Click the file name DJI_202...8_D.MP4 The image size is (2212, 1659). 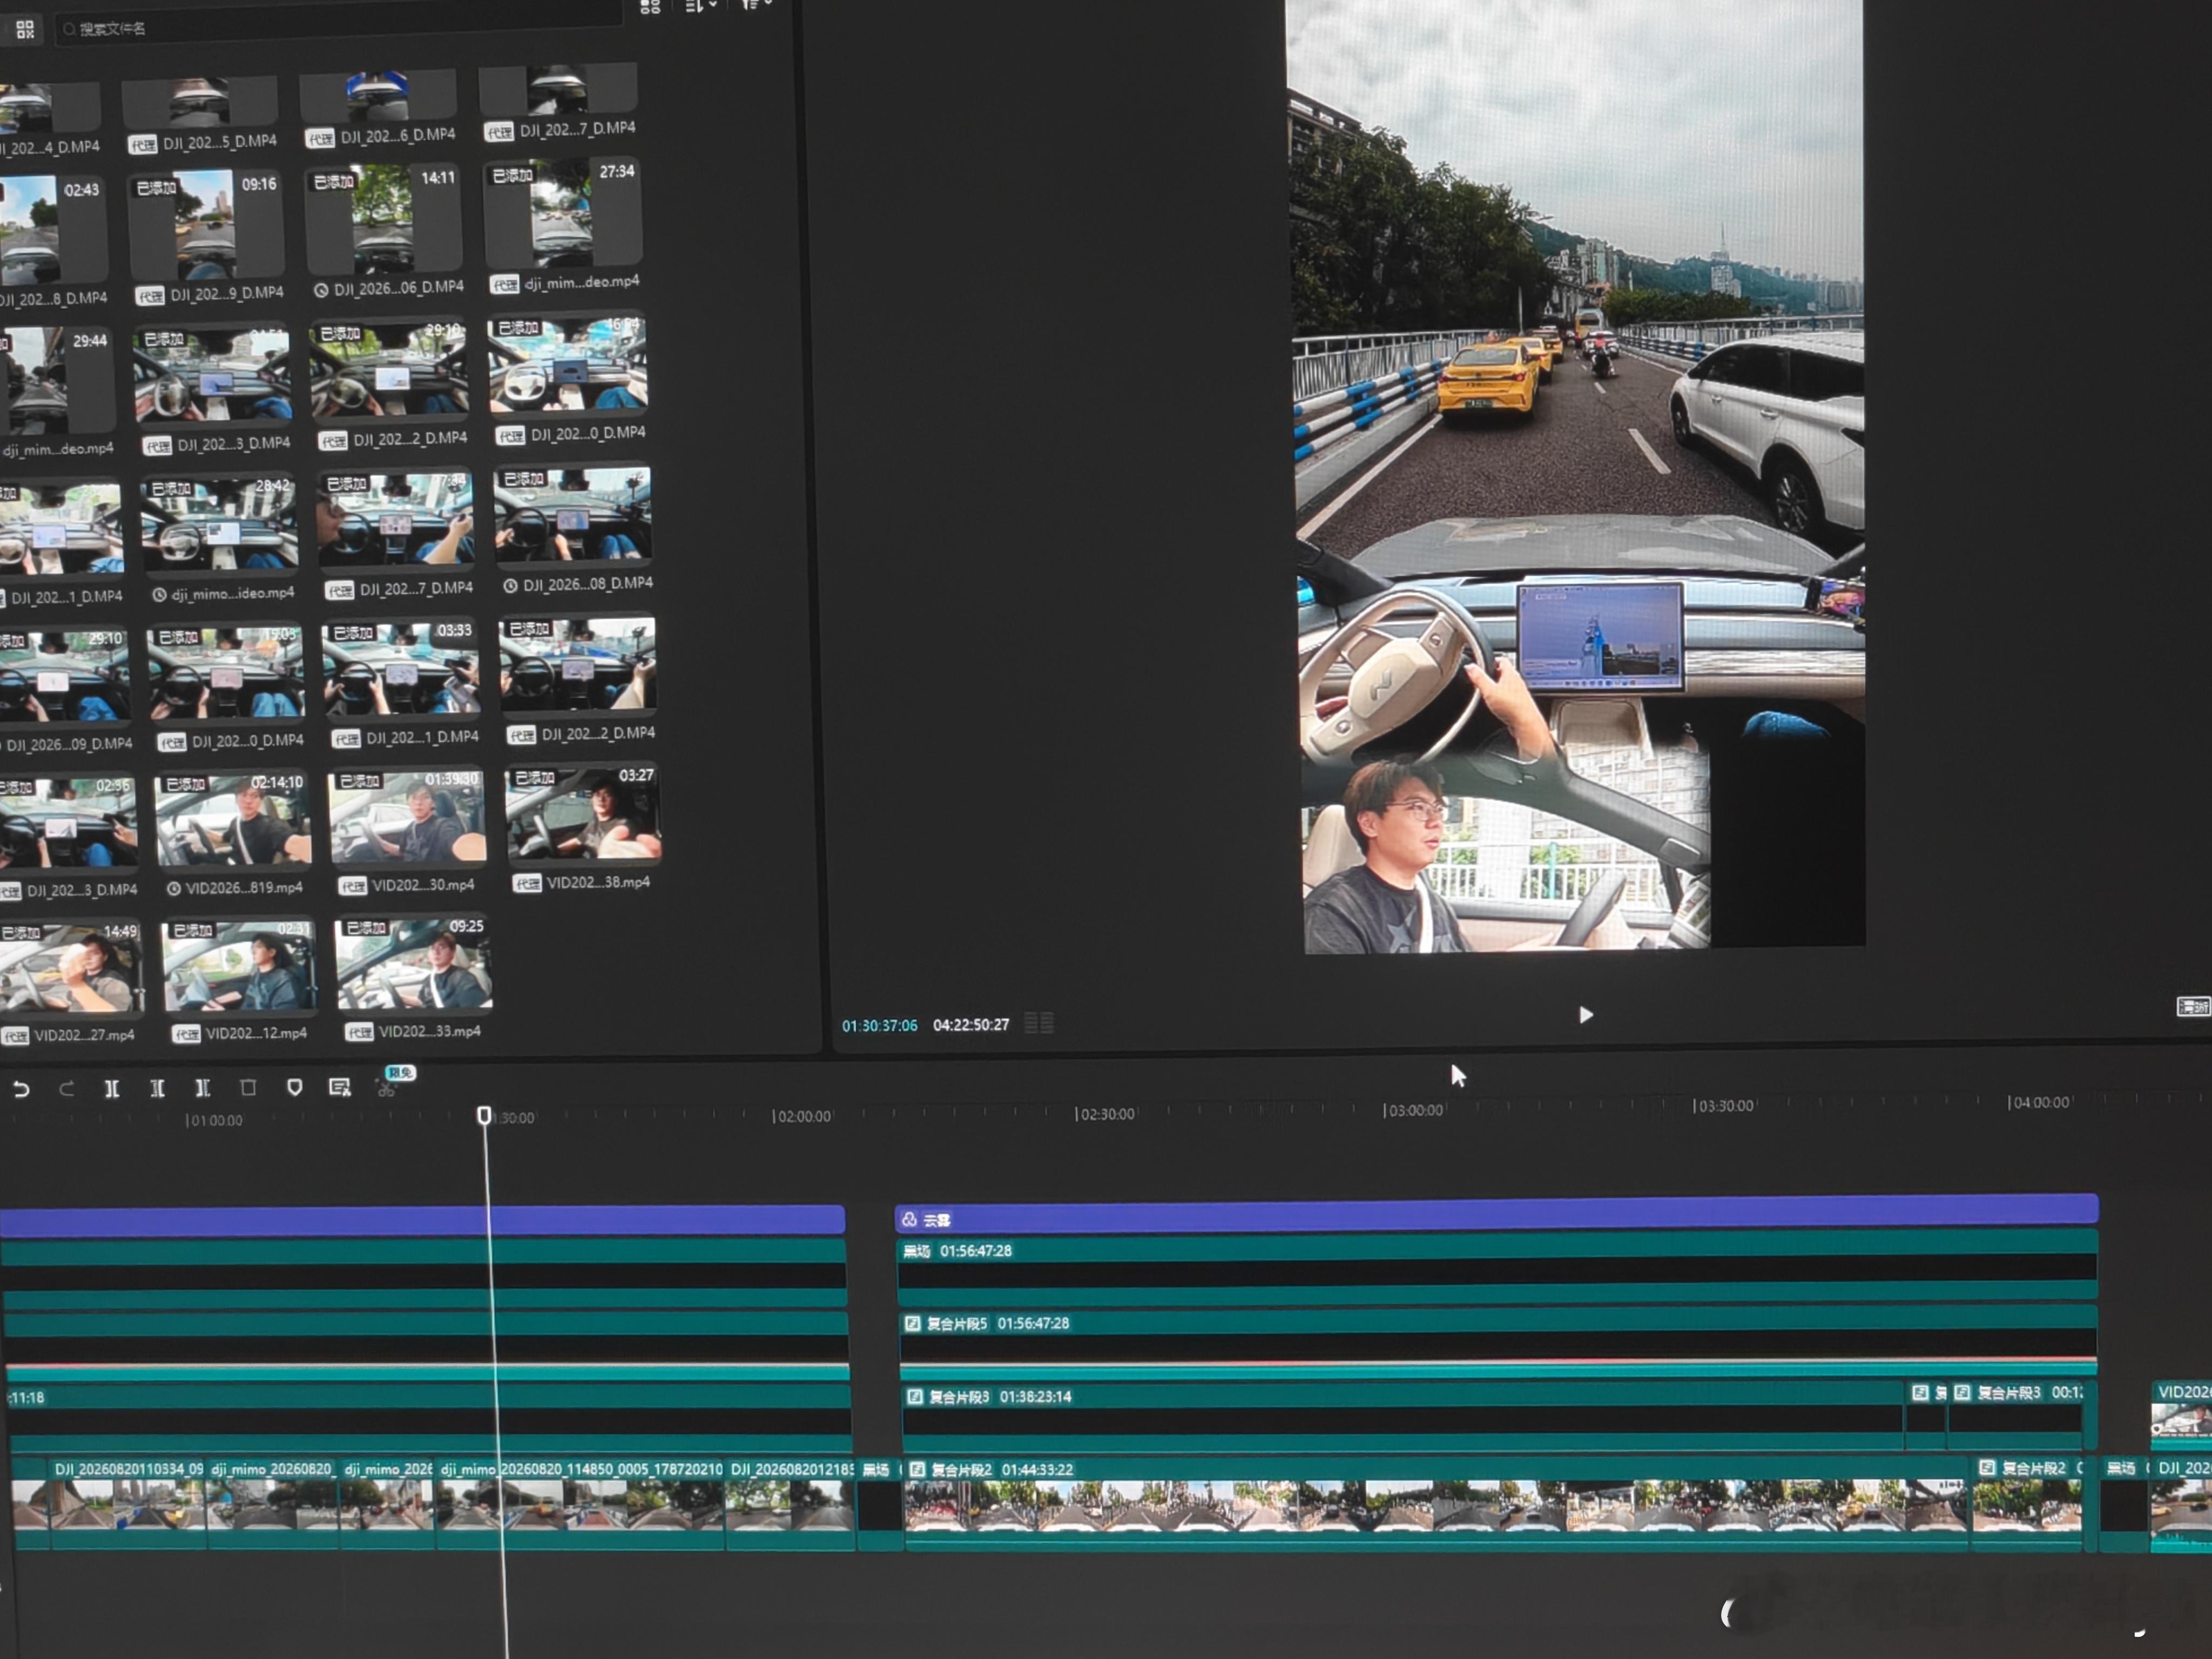54,299
